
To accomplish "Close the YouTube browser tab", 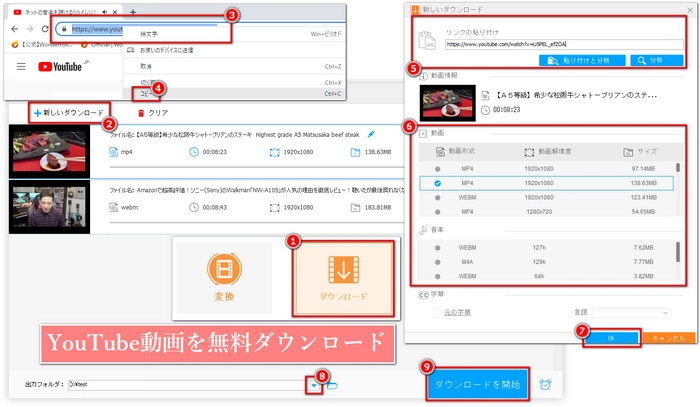I will coord(115,12).
